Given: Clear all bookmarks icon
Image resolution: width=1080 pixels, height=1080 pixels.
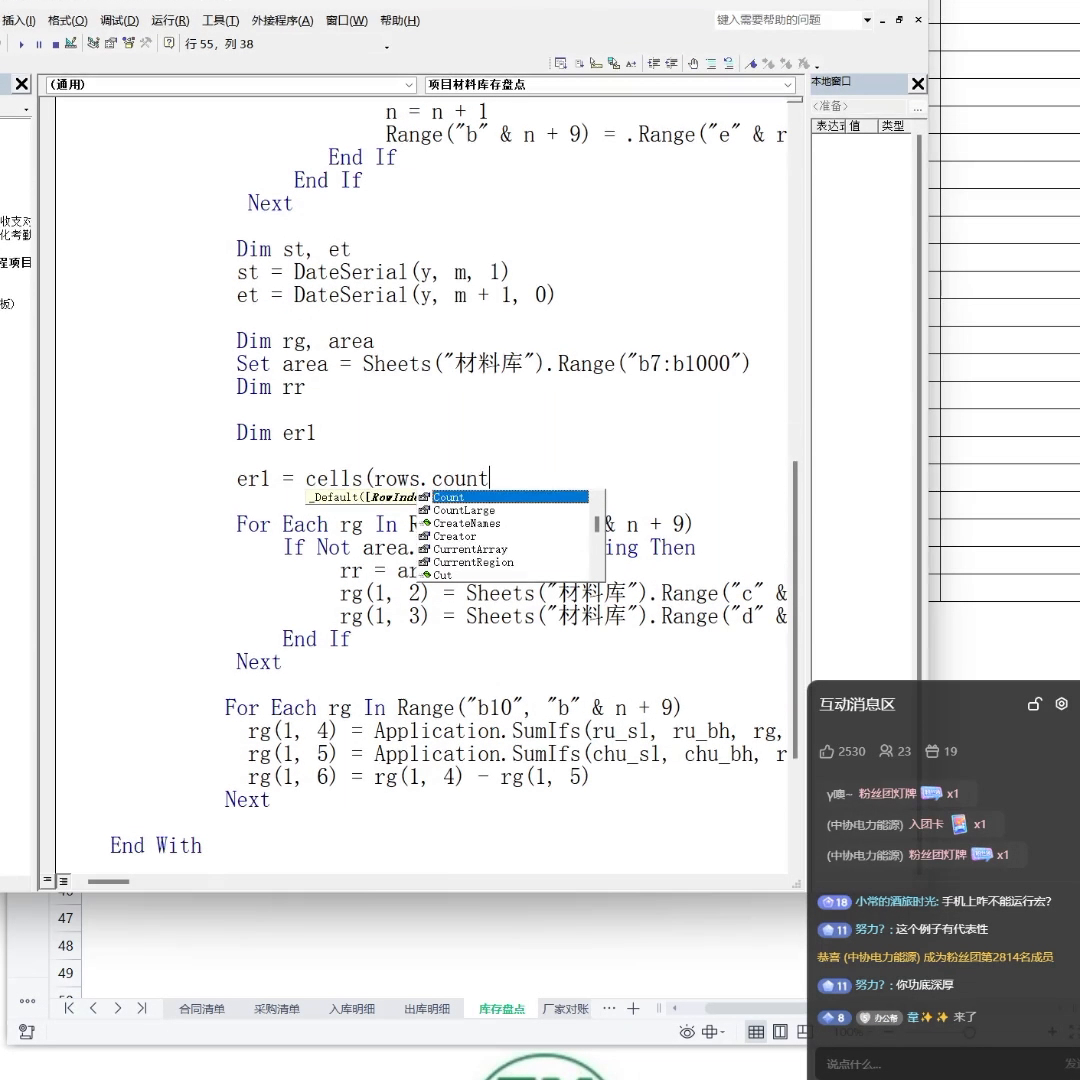Looking at the screenshot, I should [x=803, y=63].
